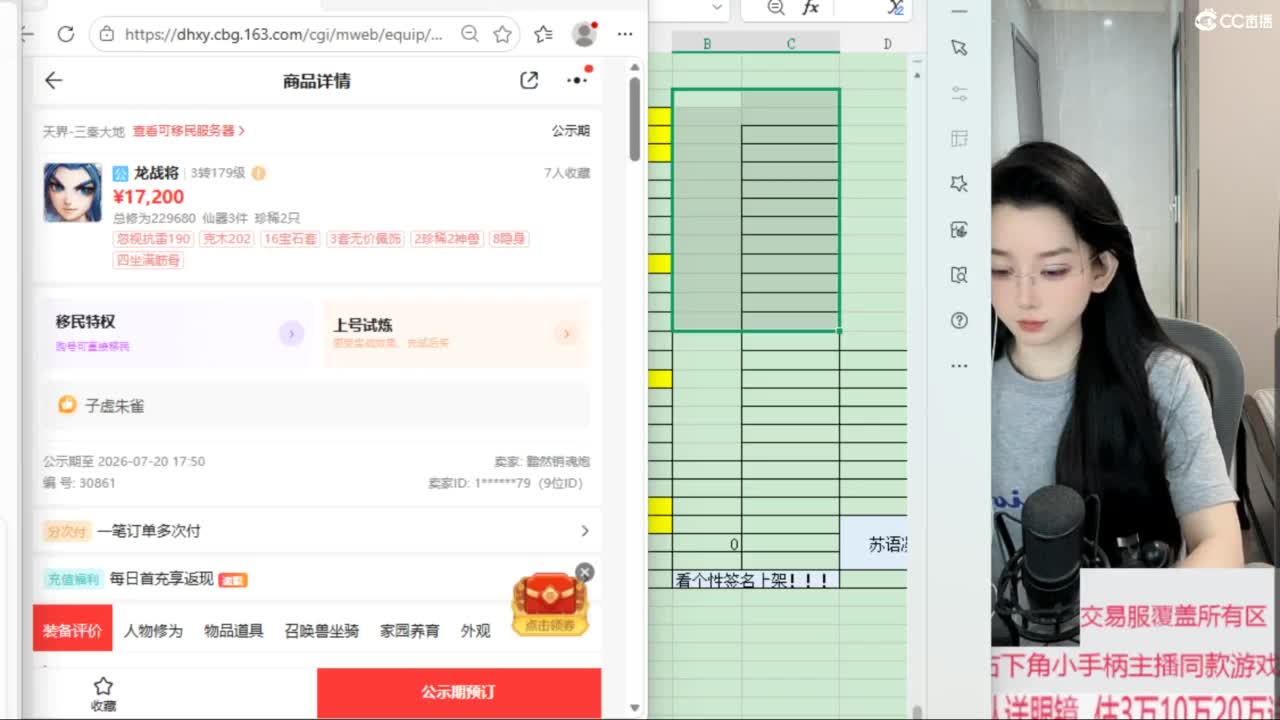
Task: Select spreadsheet column B header
Action: click(707, 44)
